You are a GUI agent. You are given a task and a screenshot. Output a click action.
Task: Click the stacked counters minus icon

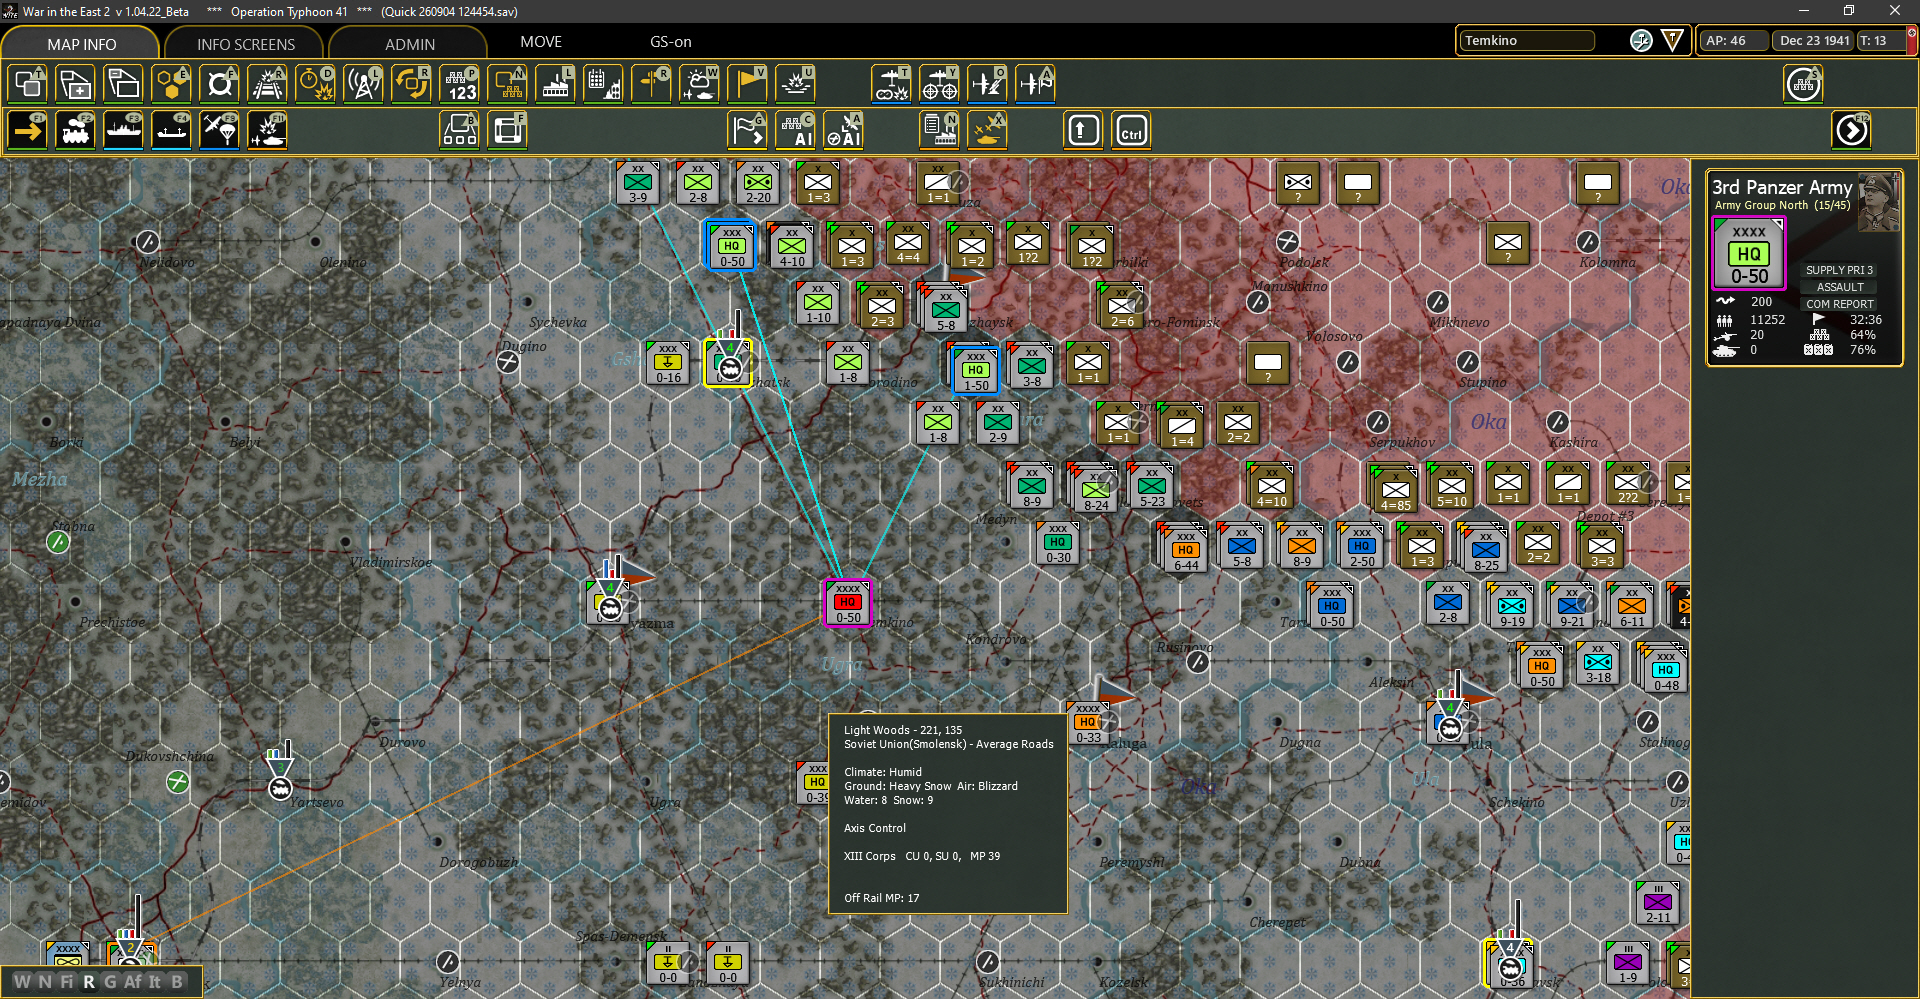point(124,84)
